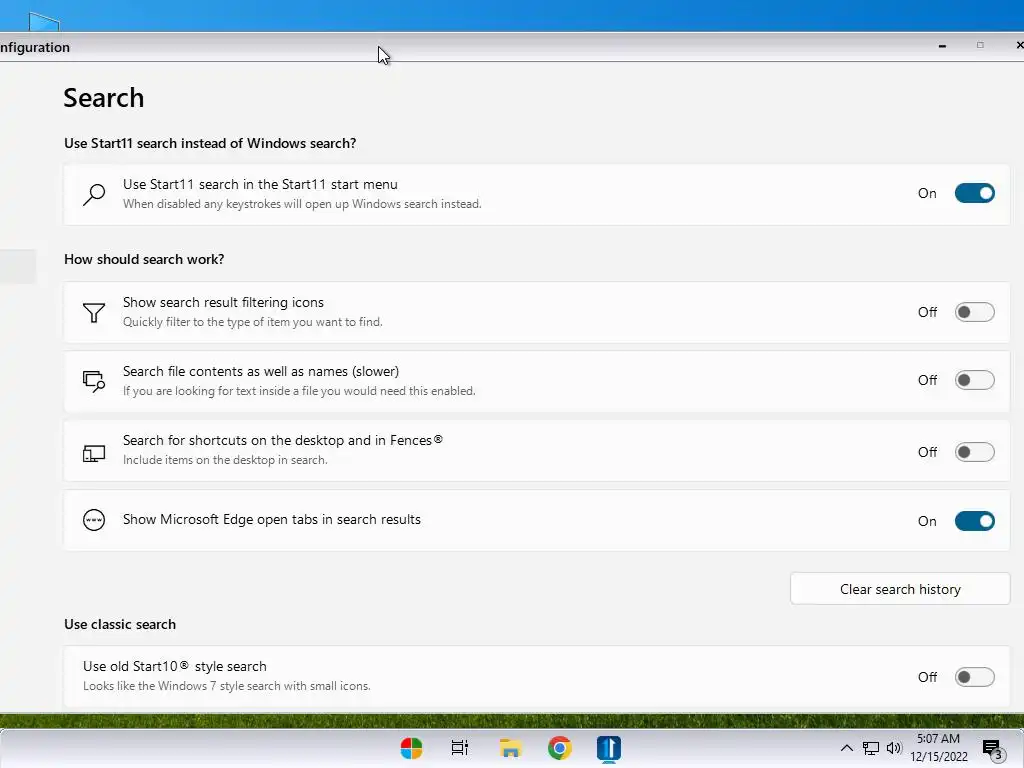Click the network icon in system tray

pos(871,748)
